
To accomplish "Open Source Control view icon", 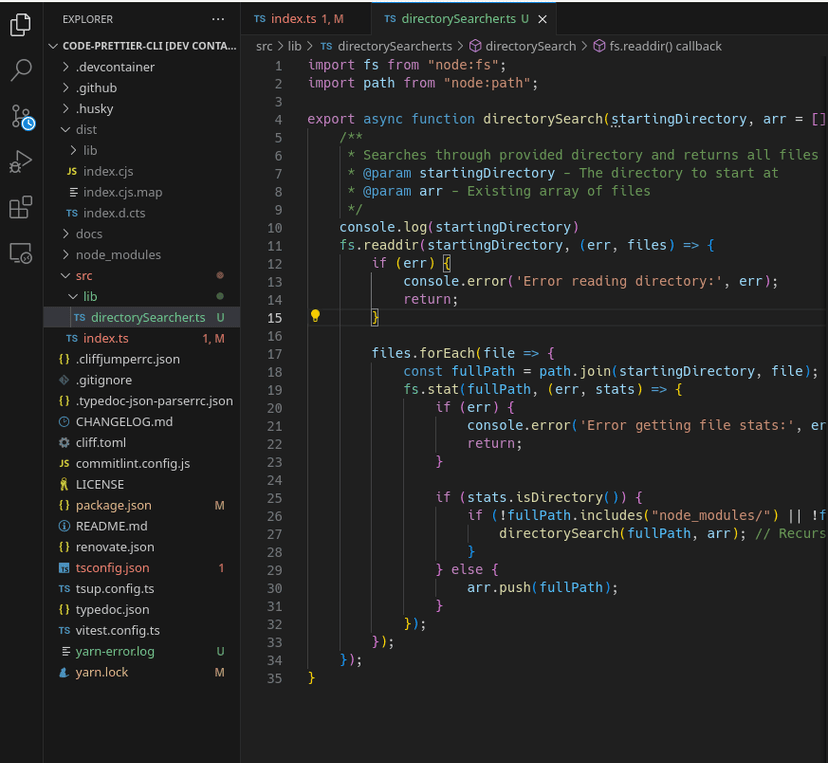I will pyautogui.click(x=21, y=117).
